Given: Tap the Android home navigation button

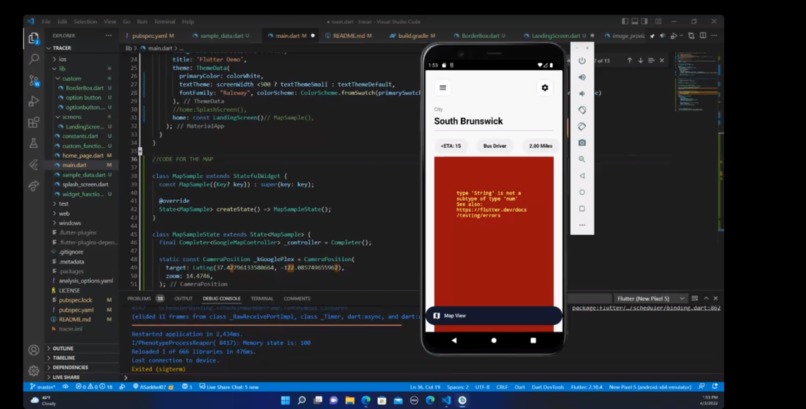Looking at the screenshot, I should pos(493,340).
